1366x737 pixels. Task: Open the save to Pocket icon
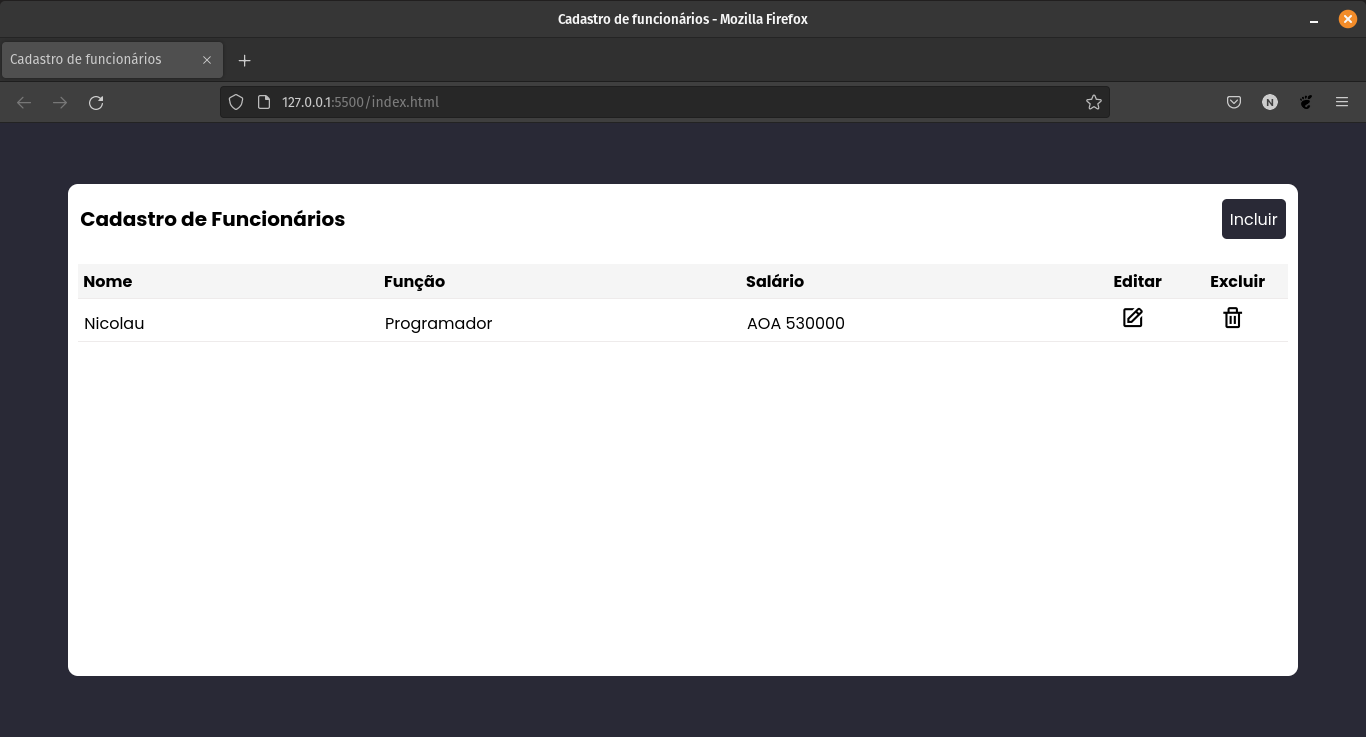click(x=1234, y=102)
